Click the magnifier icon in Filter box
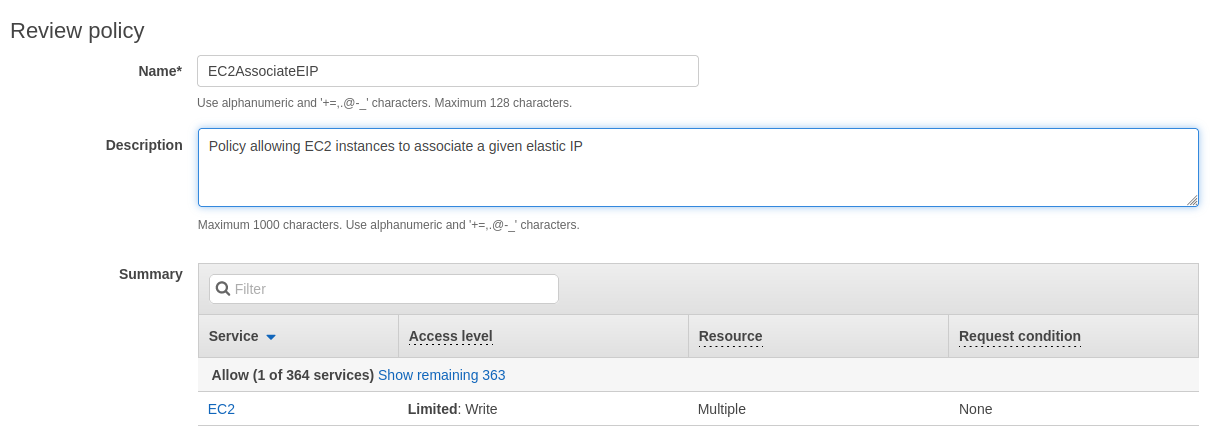Viewport: 1210px width, 440px height. point(223,289)
